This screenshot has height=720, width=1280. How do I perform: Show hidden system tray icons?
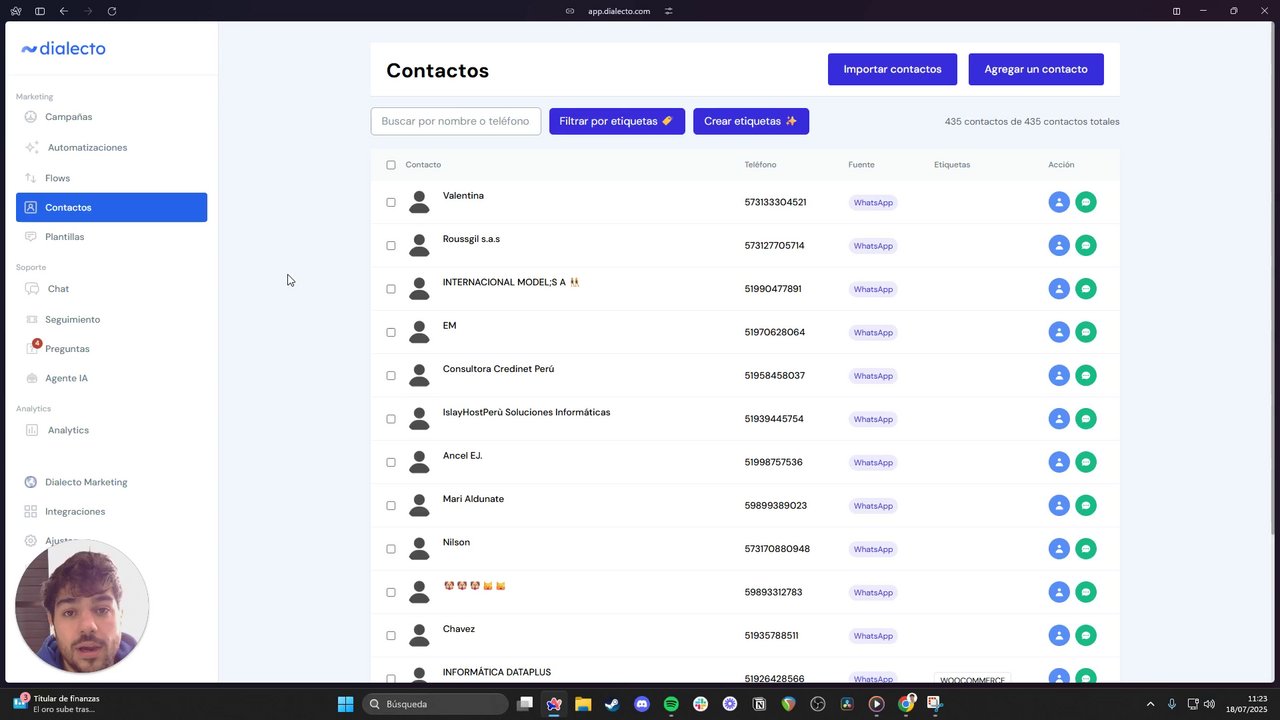tap(1150, 704)
